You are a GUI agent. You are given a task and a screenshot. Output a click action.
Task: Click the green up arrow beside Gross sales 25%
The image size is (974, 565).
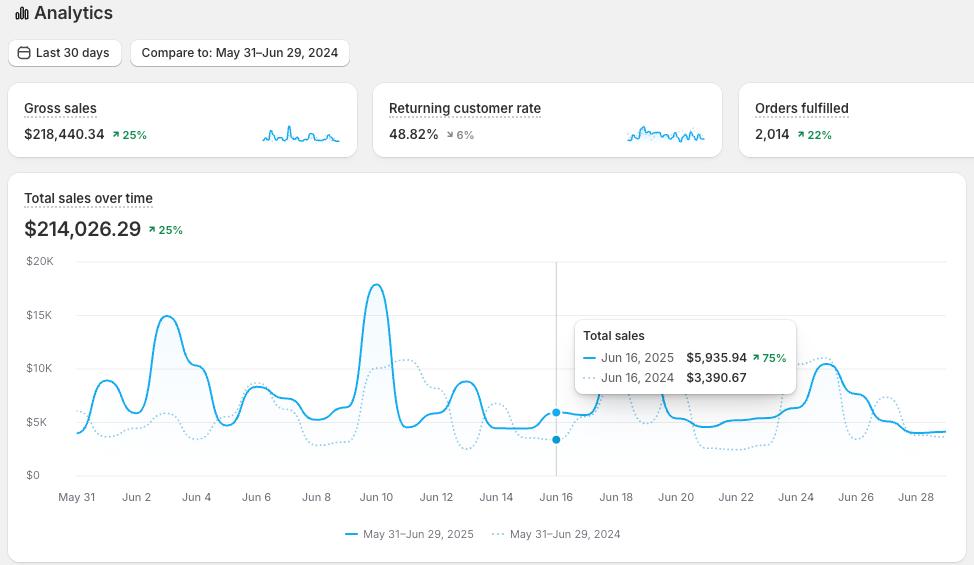pos(116,134)
